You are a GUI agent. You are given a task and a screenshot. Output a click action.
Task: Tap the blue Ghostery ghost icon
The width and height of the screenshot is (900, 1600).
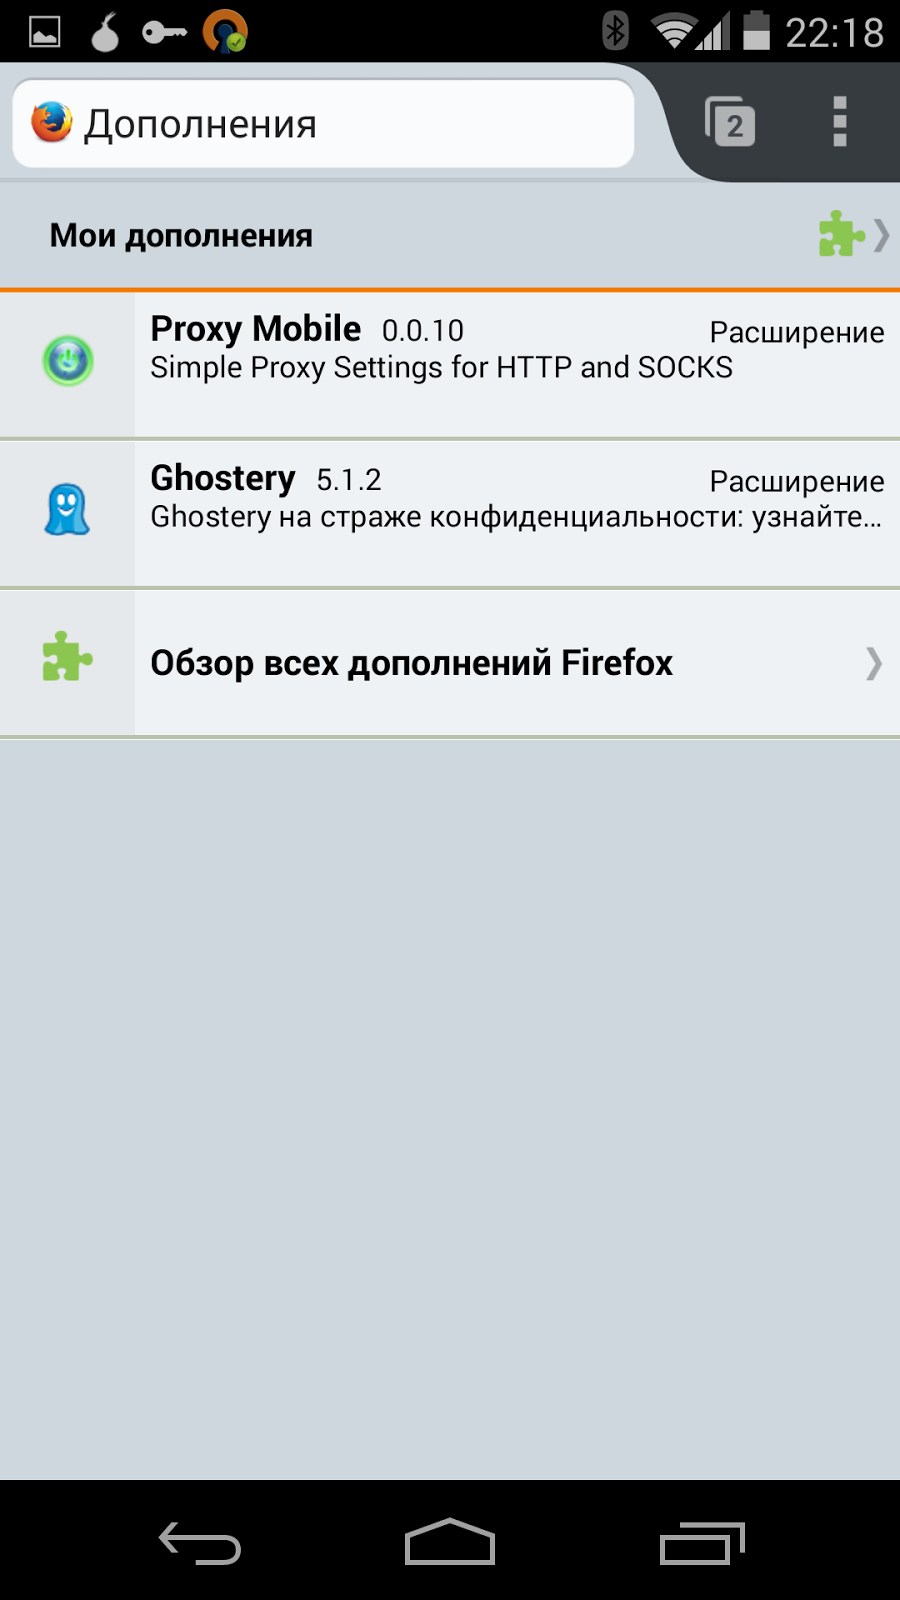pyautogui.click(x=67, y=509)
